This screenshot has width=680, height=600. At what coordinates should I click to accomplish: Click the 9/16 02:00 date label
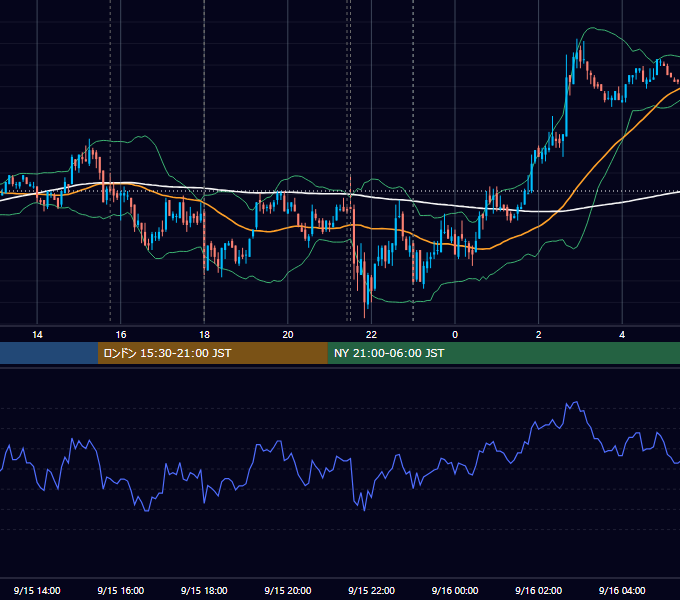[539, 590]
